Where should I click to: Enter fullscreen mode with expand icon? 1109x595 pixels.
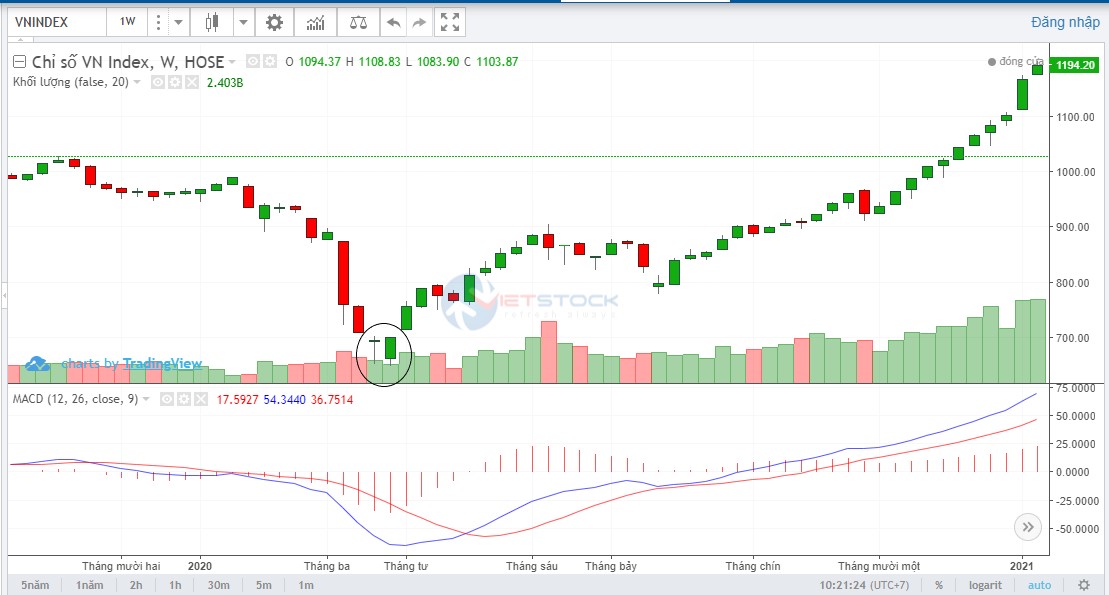[x=451, y=21]
